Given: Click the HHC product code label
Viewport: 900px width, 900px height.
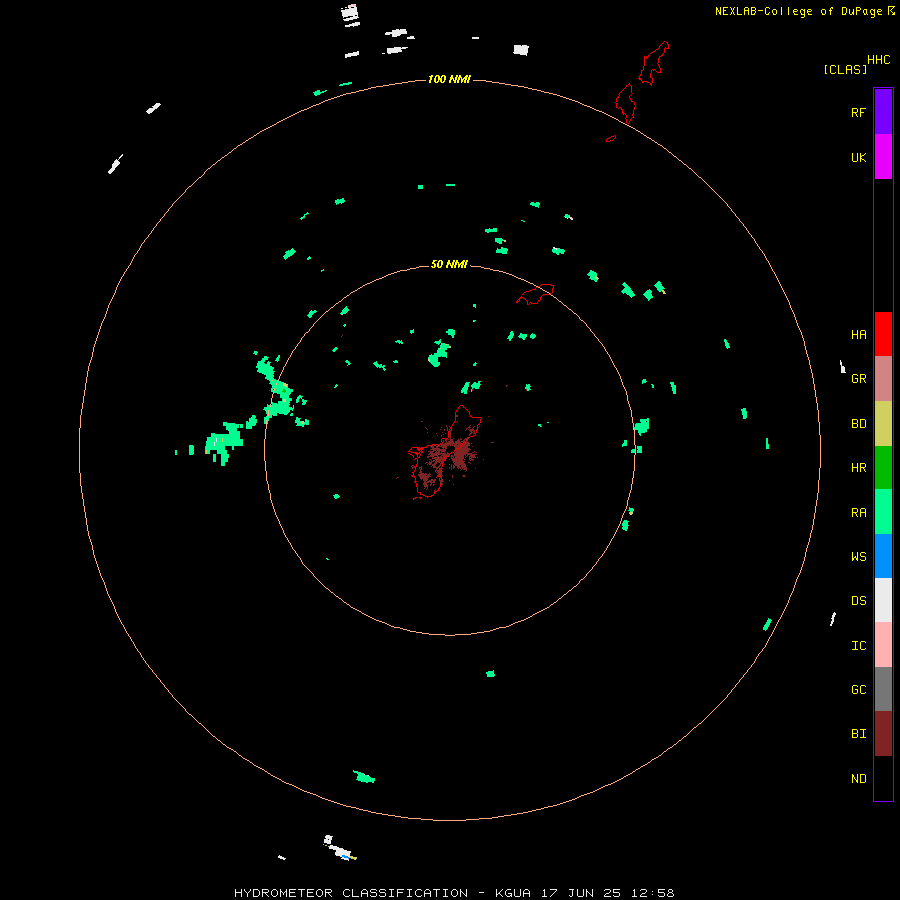Looking at the screenshot, I should click(879, 60).
